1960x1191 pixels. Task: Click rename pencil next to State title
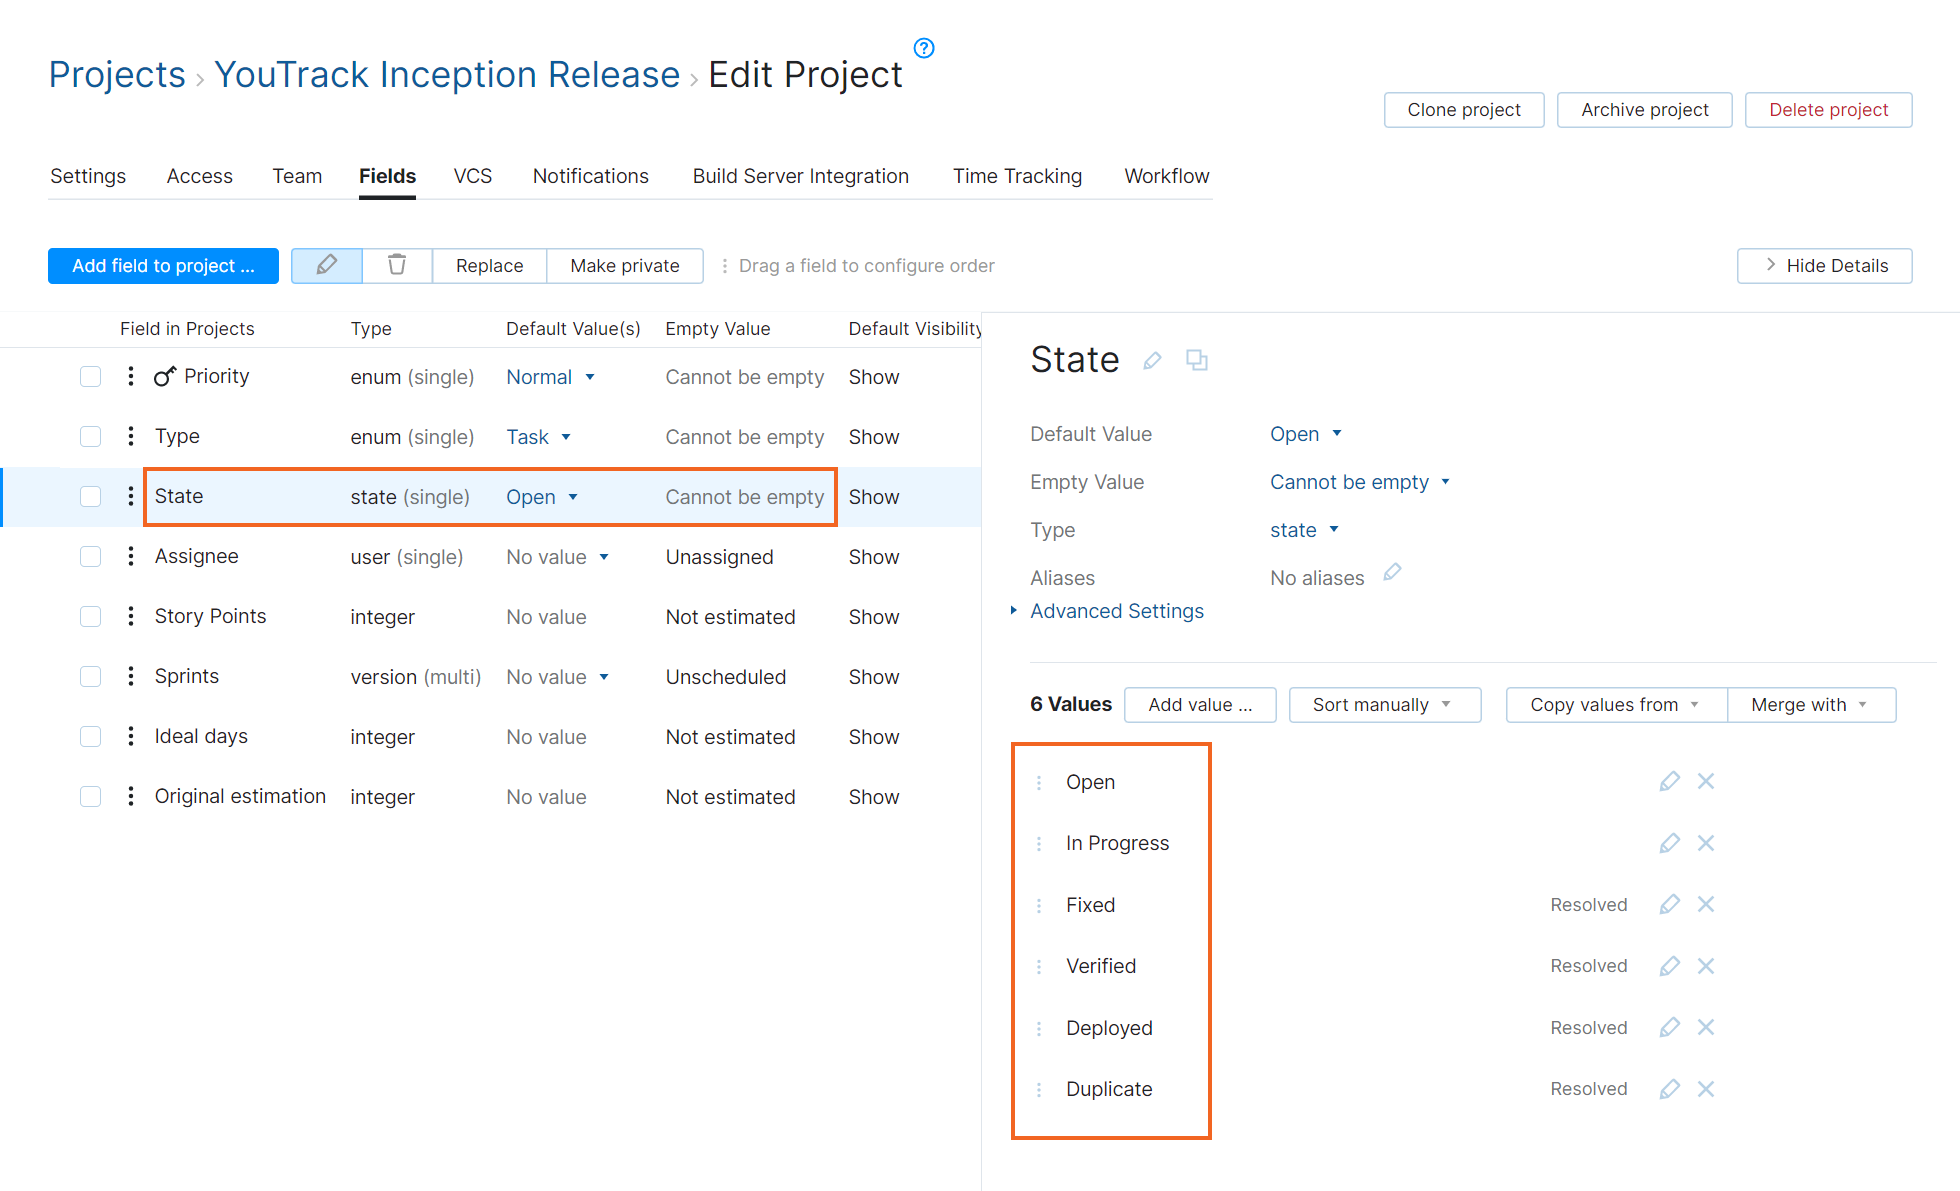[x=1152, y=361]
